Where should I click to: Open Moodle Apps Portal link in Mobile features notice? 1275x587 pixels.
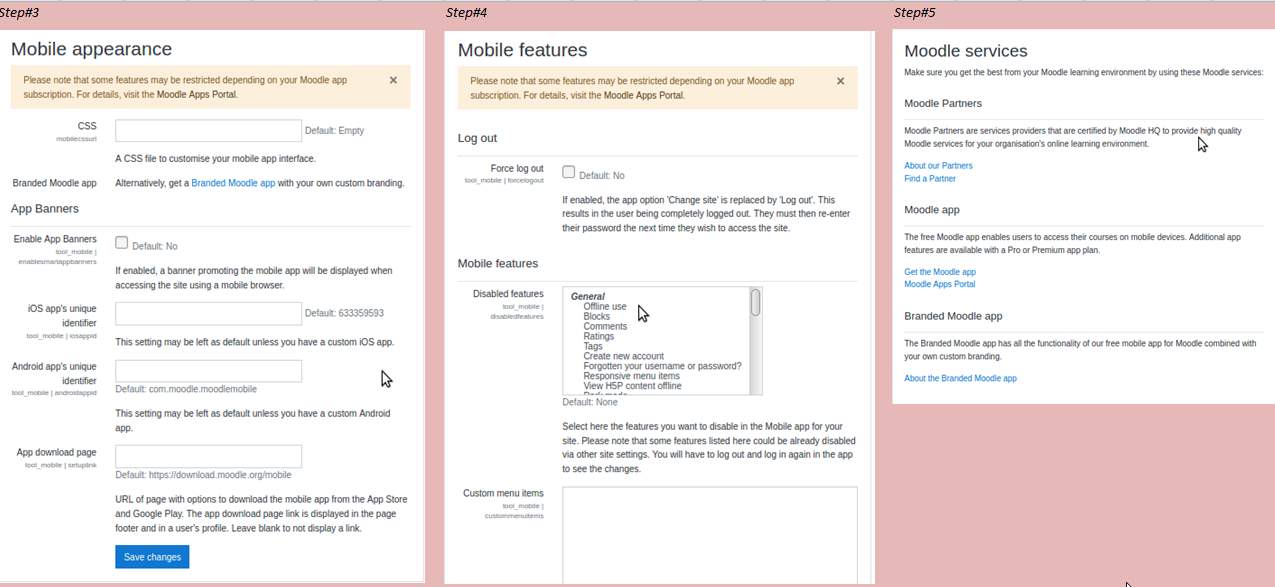pyautogui.click(x=644, y=95)
